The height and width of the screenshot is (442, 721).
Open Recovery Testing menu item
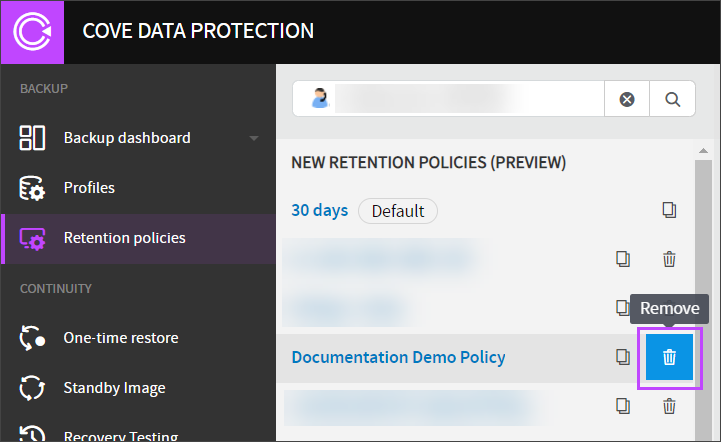coord(120,435)
